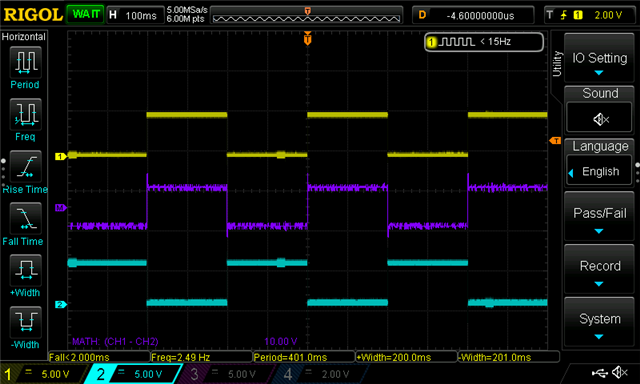Select the Freq measurement icon
The height and width of the screenshot is (384, 640).
[x=25, y=114]
